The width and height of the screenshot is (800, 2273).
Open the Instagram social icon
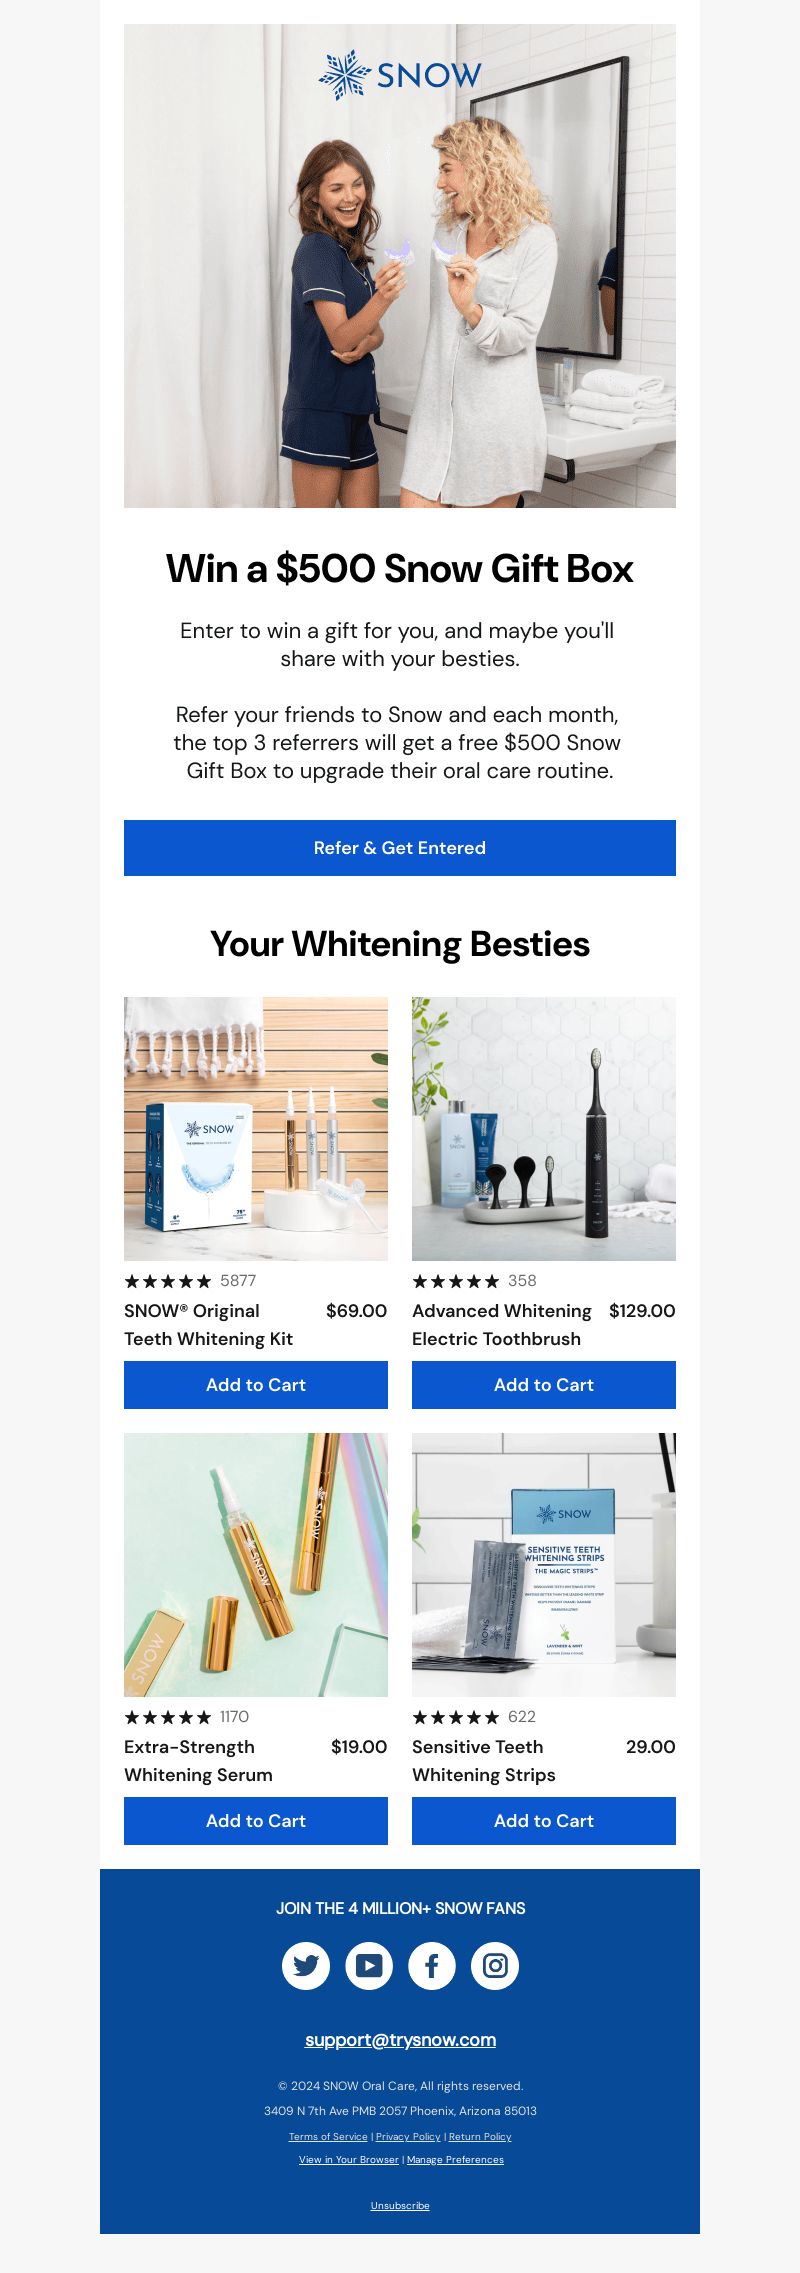[x=495, y=1965]
